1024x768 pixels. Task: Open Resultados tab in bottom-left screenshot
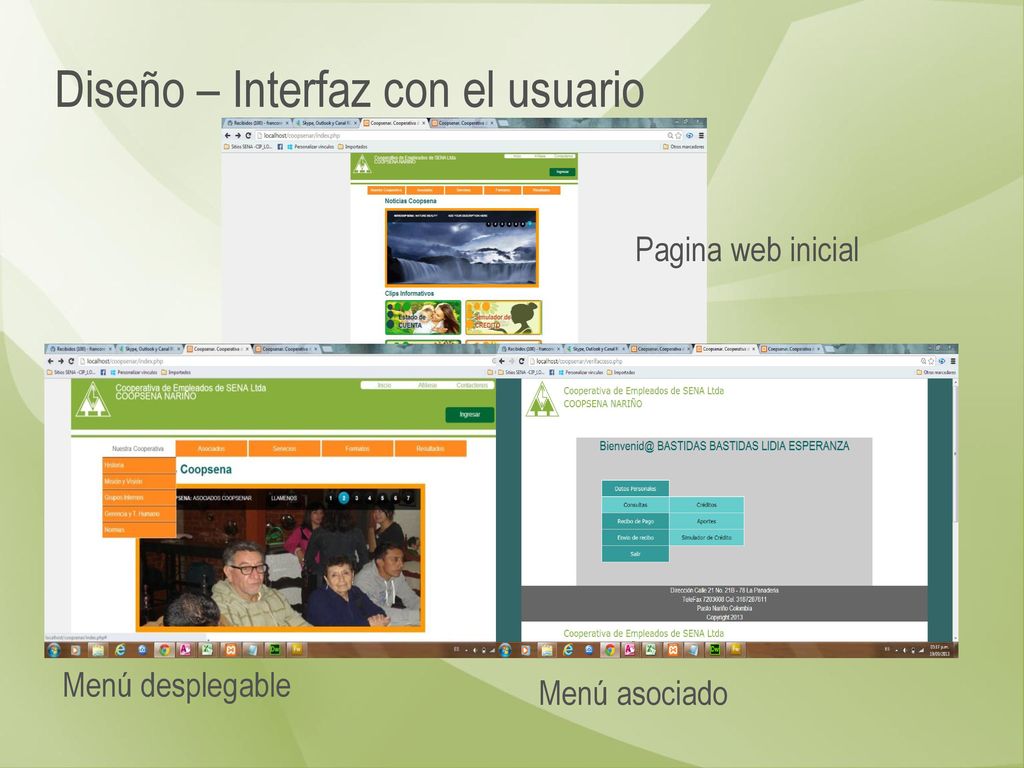(x=430, y=449)
